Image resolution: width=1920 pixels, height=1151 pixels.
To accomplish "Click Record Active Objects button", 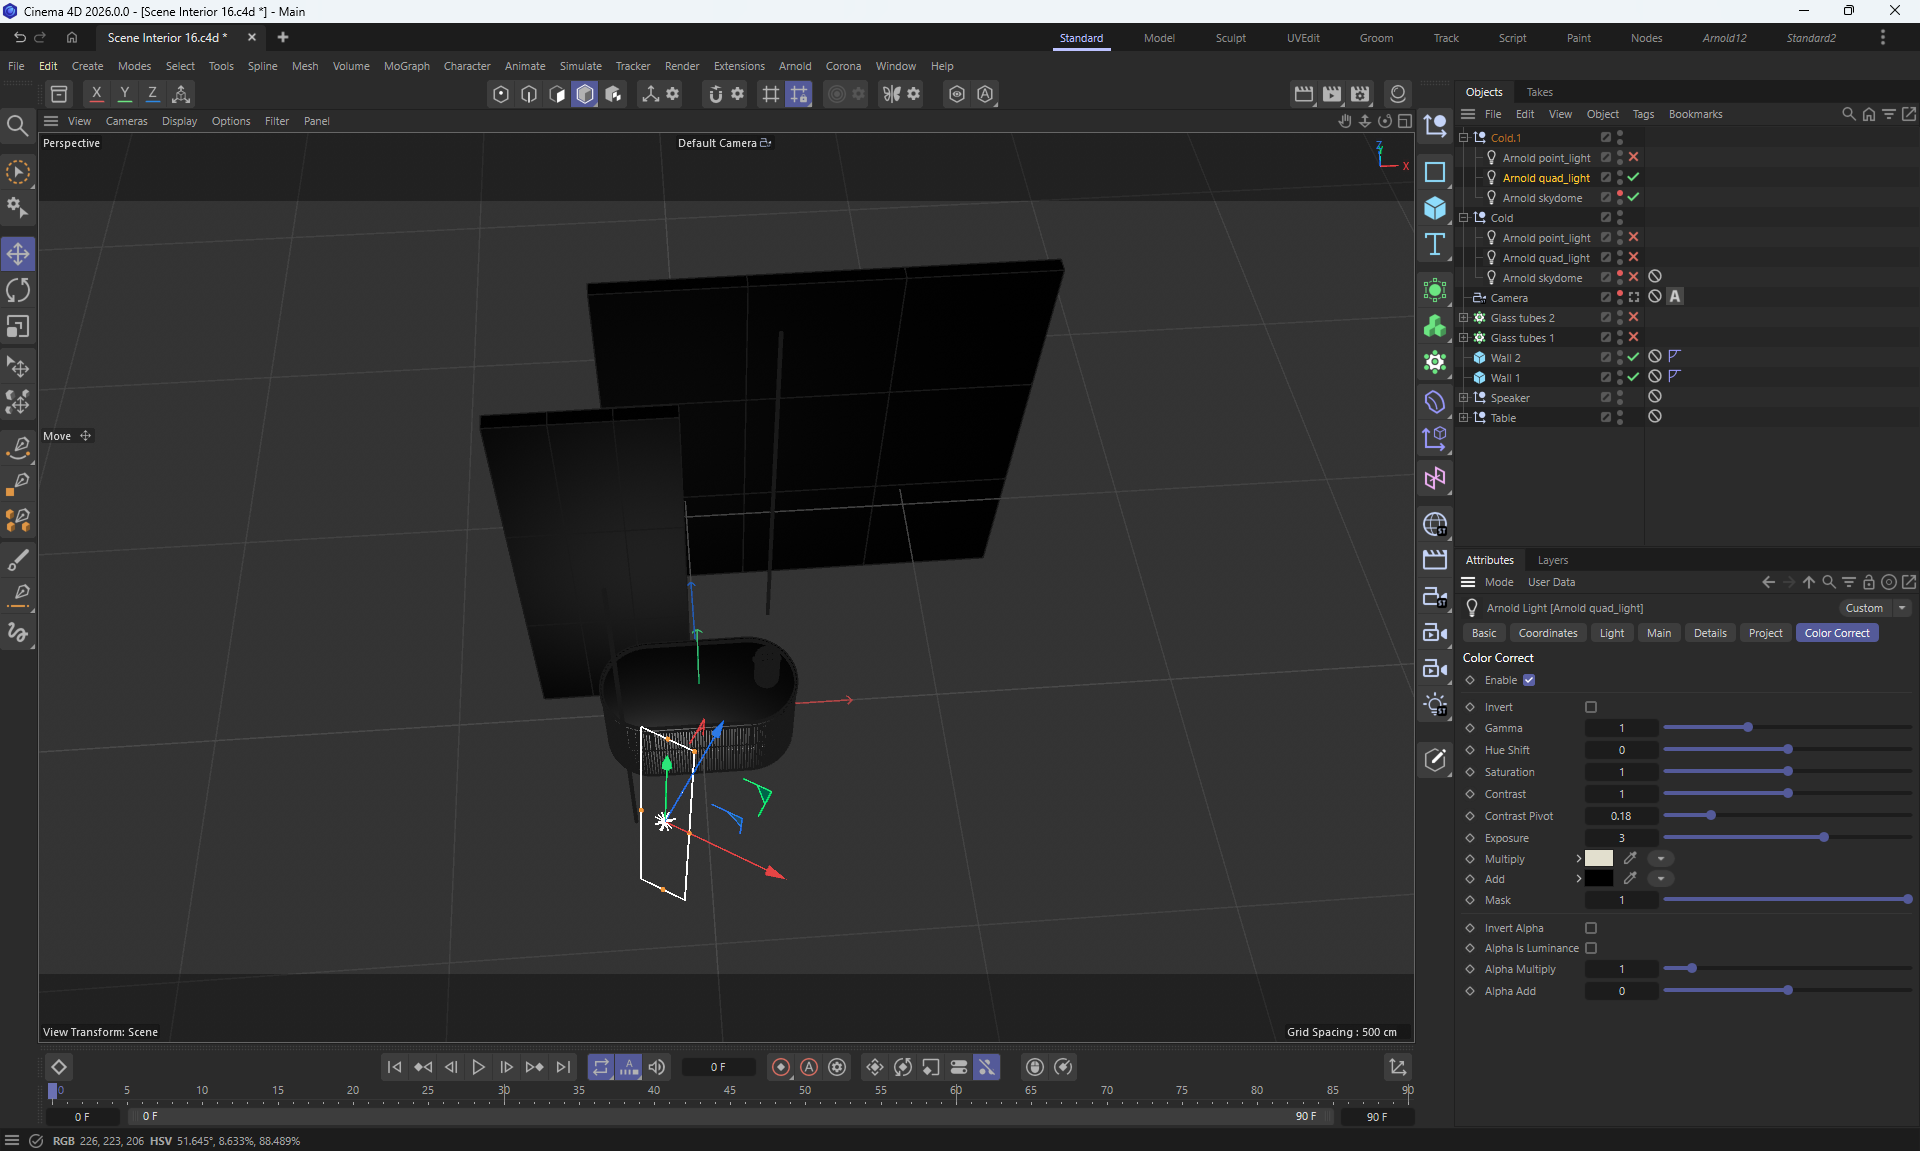I will pos(781,1067).
